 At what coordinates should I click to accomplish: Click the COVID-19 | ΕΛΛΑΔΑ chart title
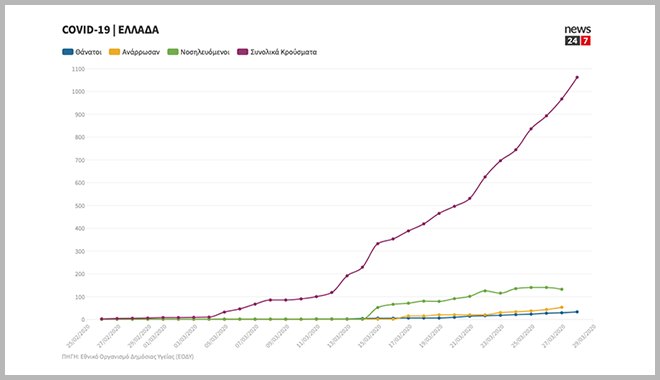click(x=110, y=30)
